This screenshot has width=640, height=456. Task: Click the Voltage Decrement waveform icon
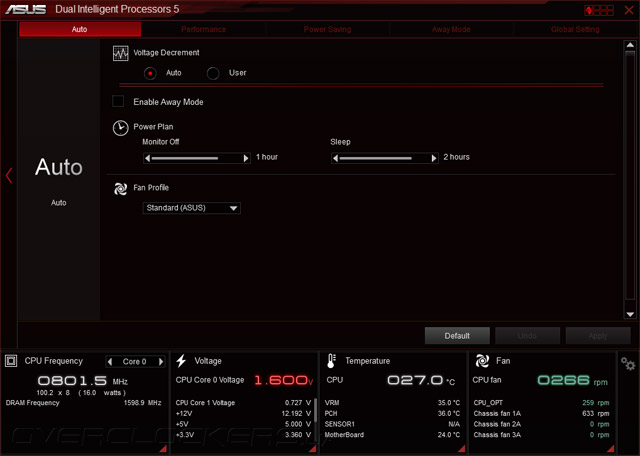tap(120, 53)
